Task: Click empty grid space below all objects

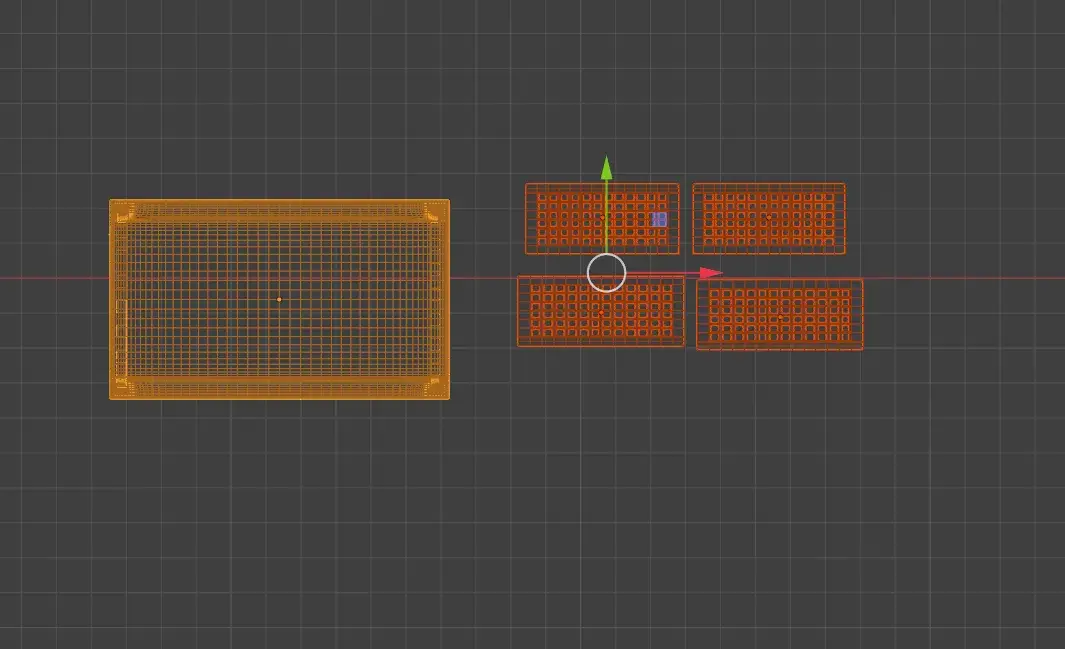Action: coord(530,520)
